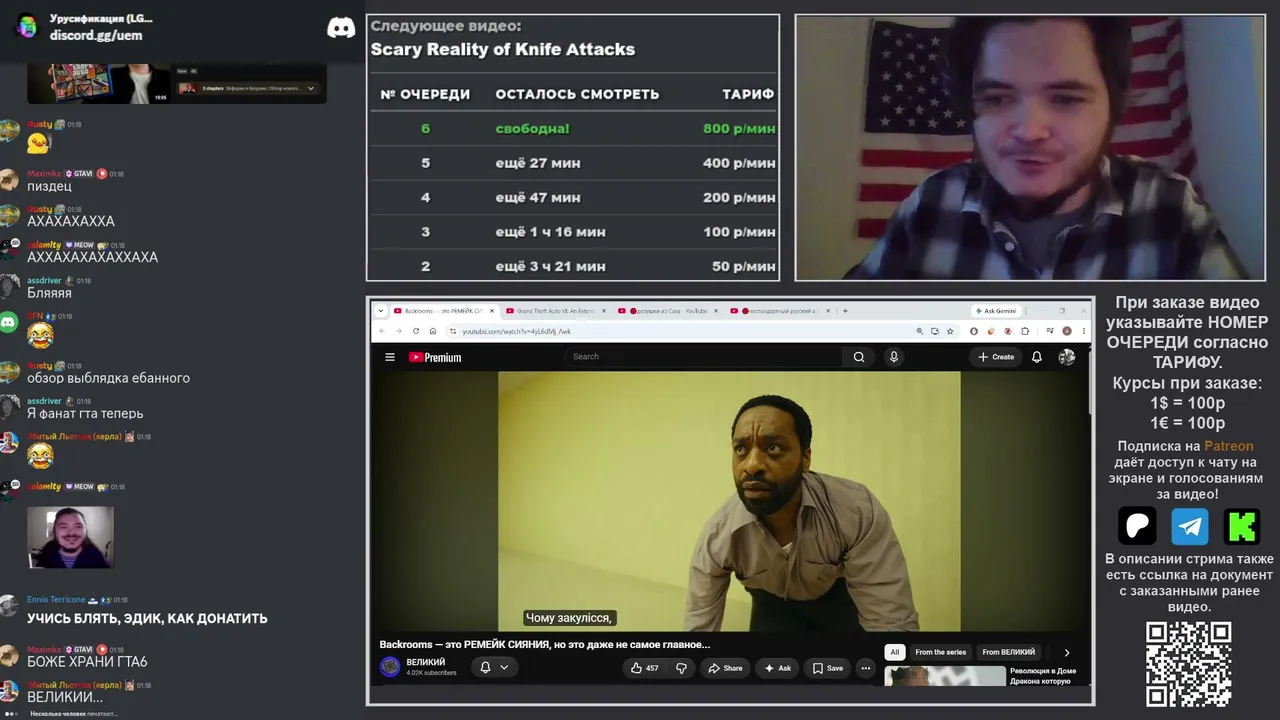Open the Telegram icon in the sidebar

[x=1190, y=525]
